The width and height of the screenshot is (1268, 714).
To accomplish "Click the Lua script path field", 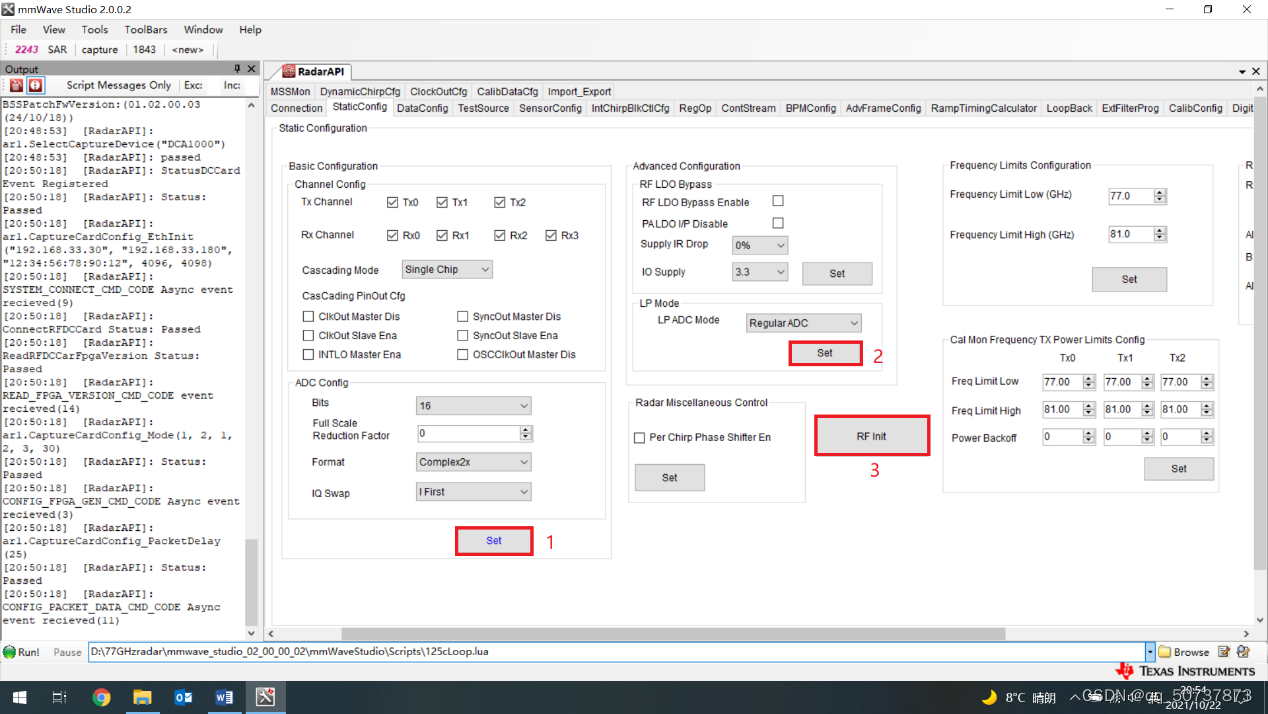I will (616, 652).
